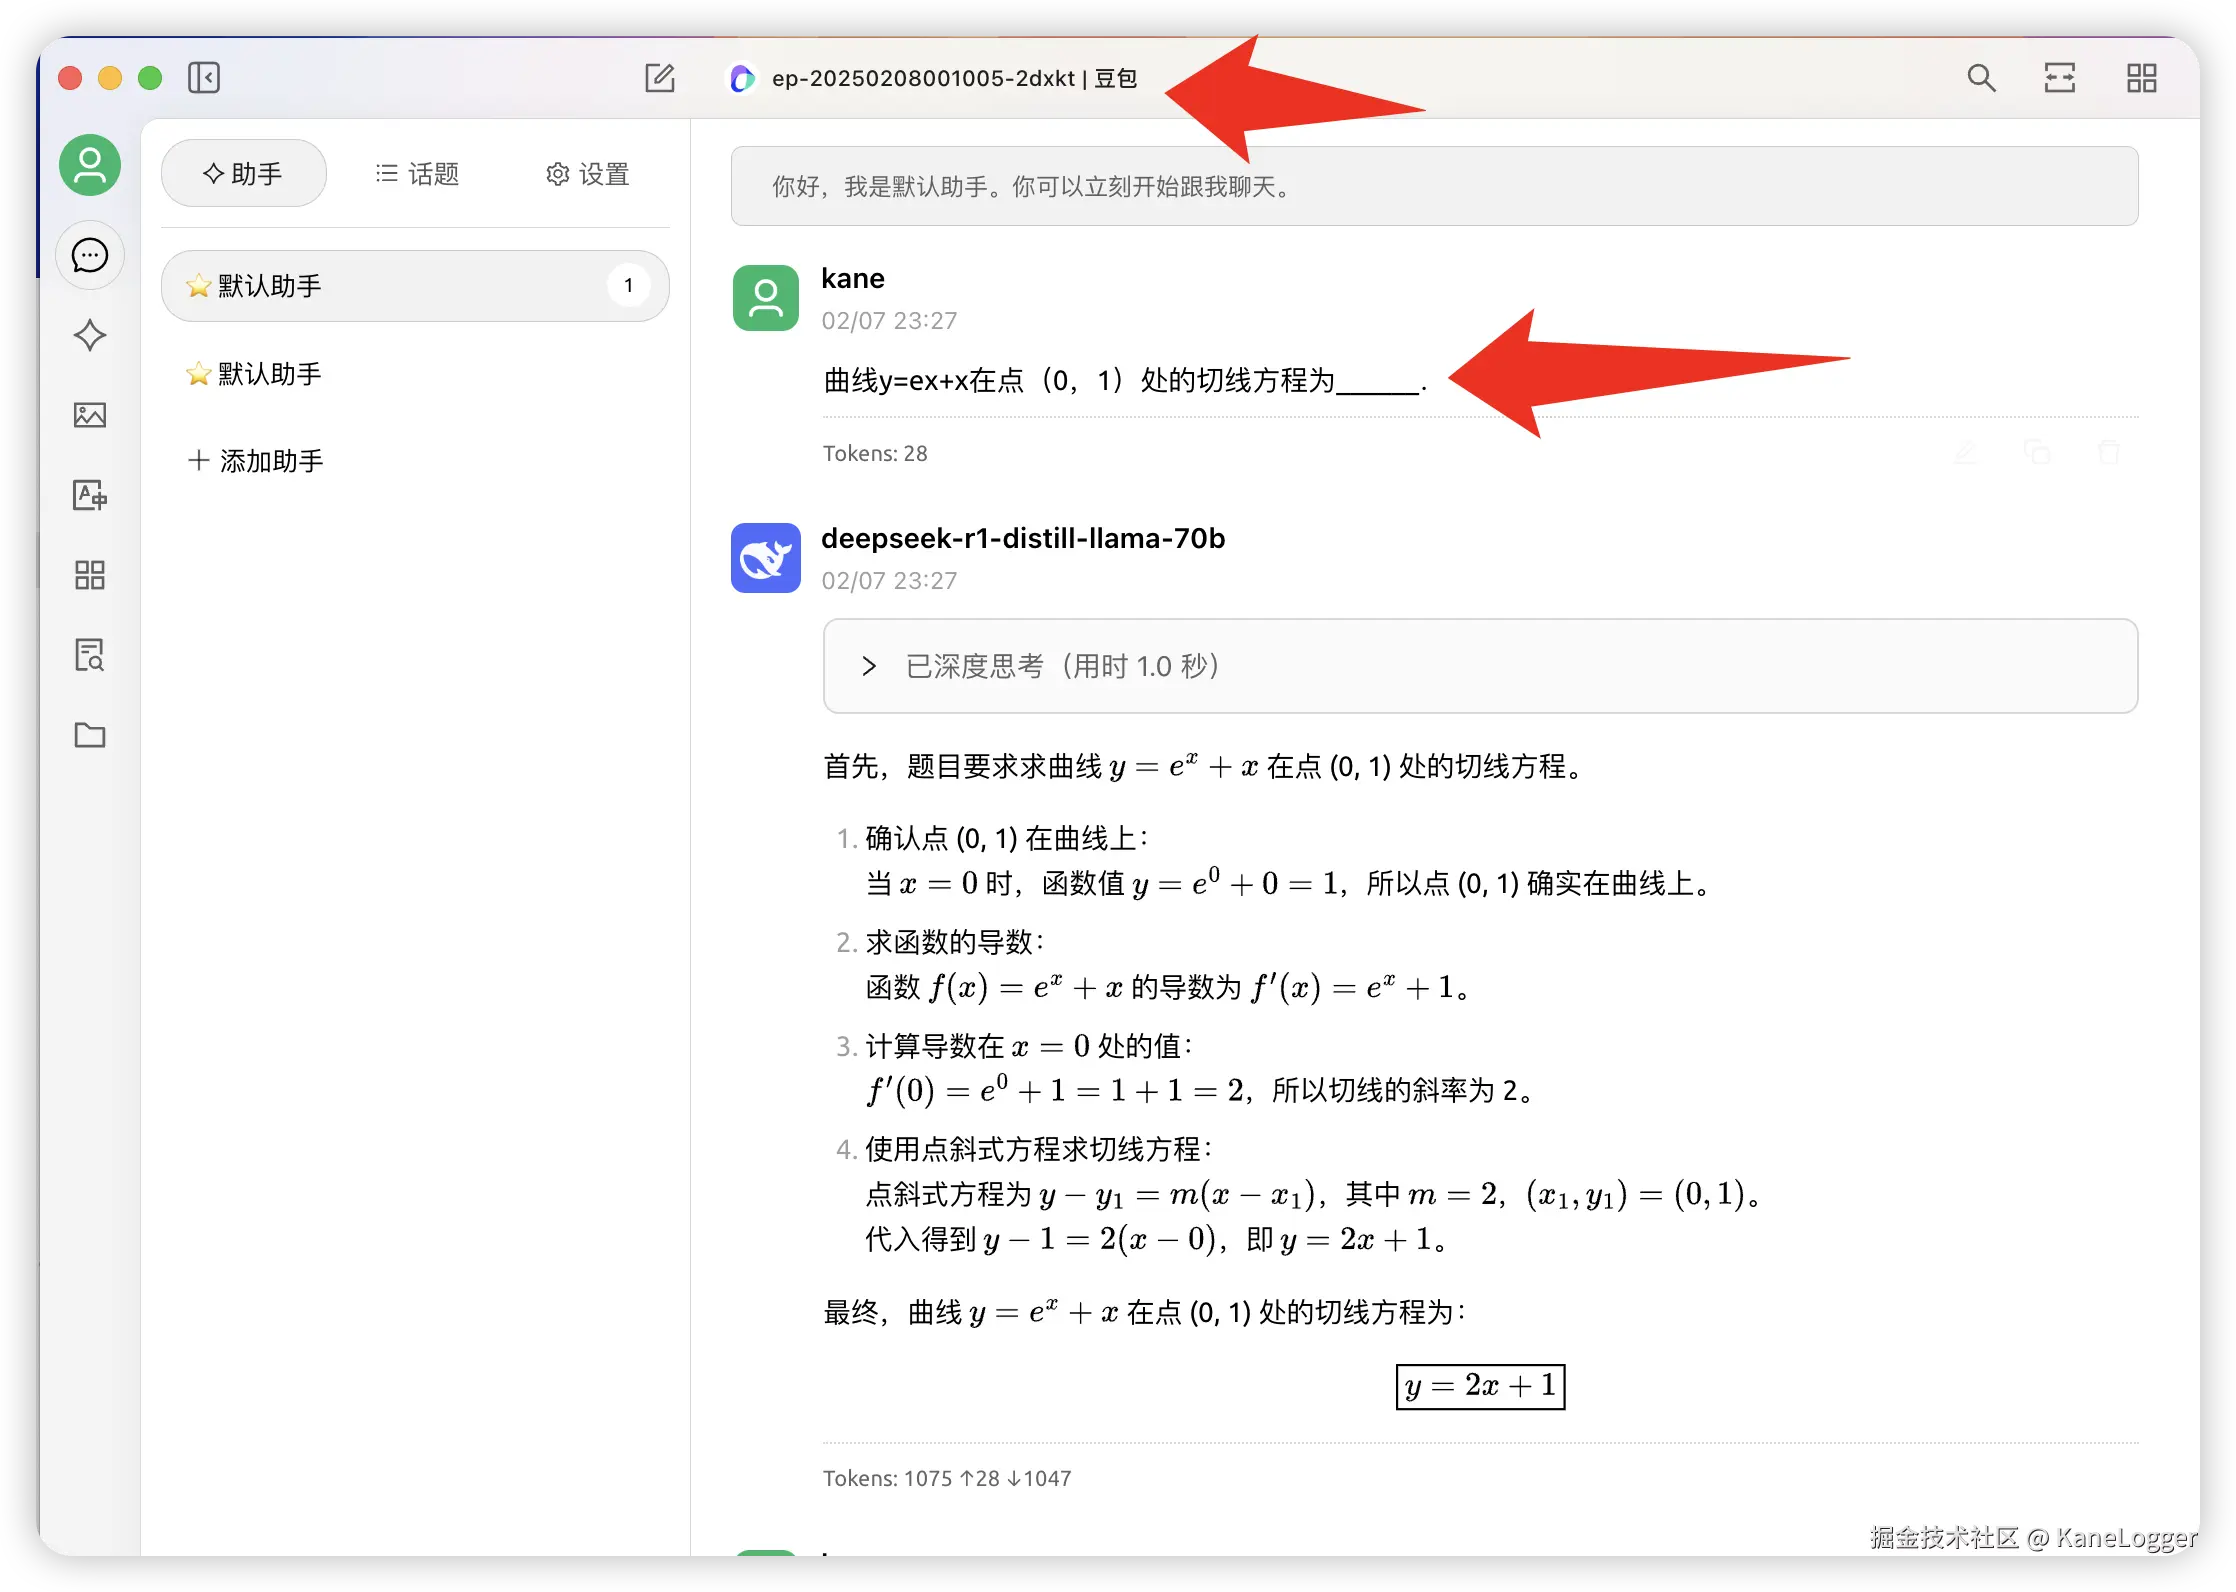This screenshot has width=2236, height=1592.
Task: Select the second 默认助手 in list
Action: [270, 374]
